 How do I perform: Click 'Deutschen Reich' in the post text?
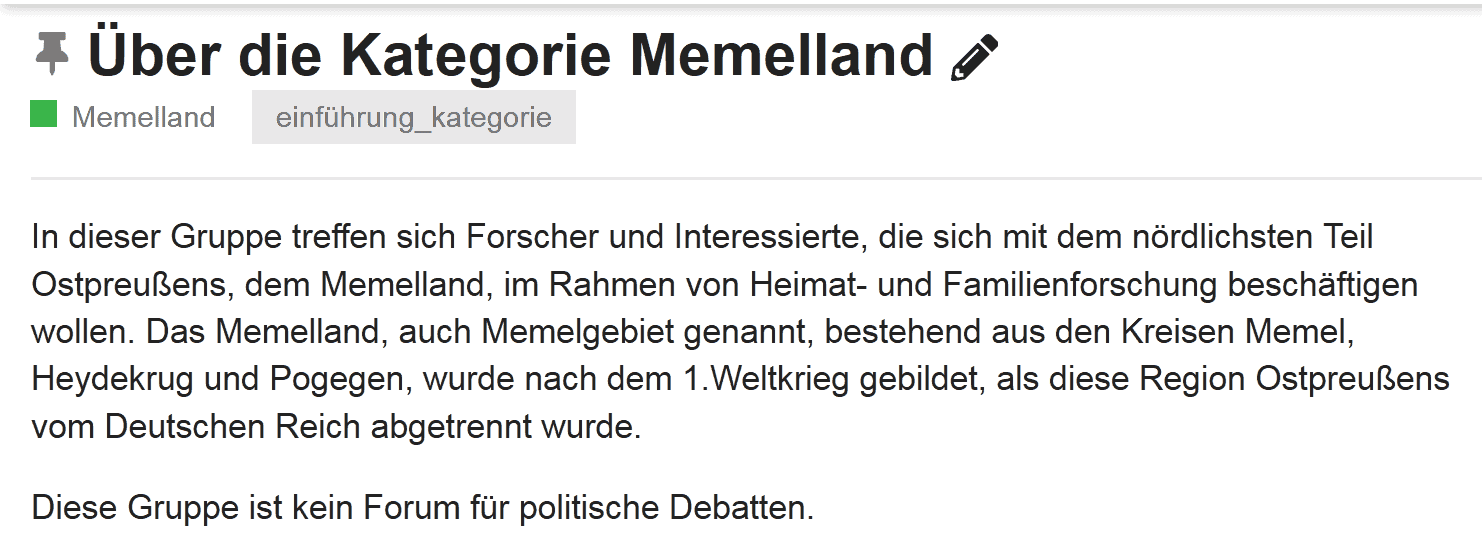pyautogui.click(x=232, y=427)
